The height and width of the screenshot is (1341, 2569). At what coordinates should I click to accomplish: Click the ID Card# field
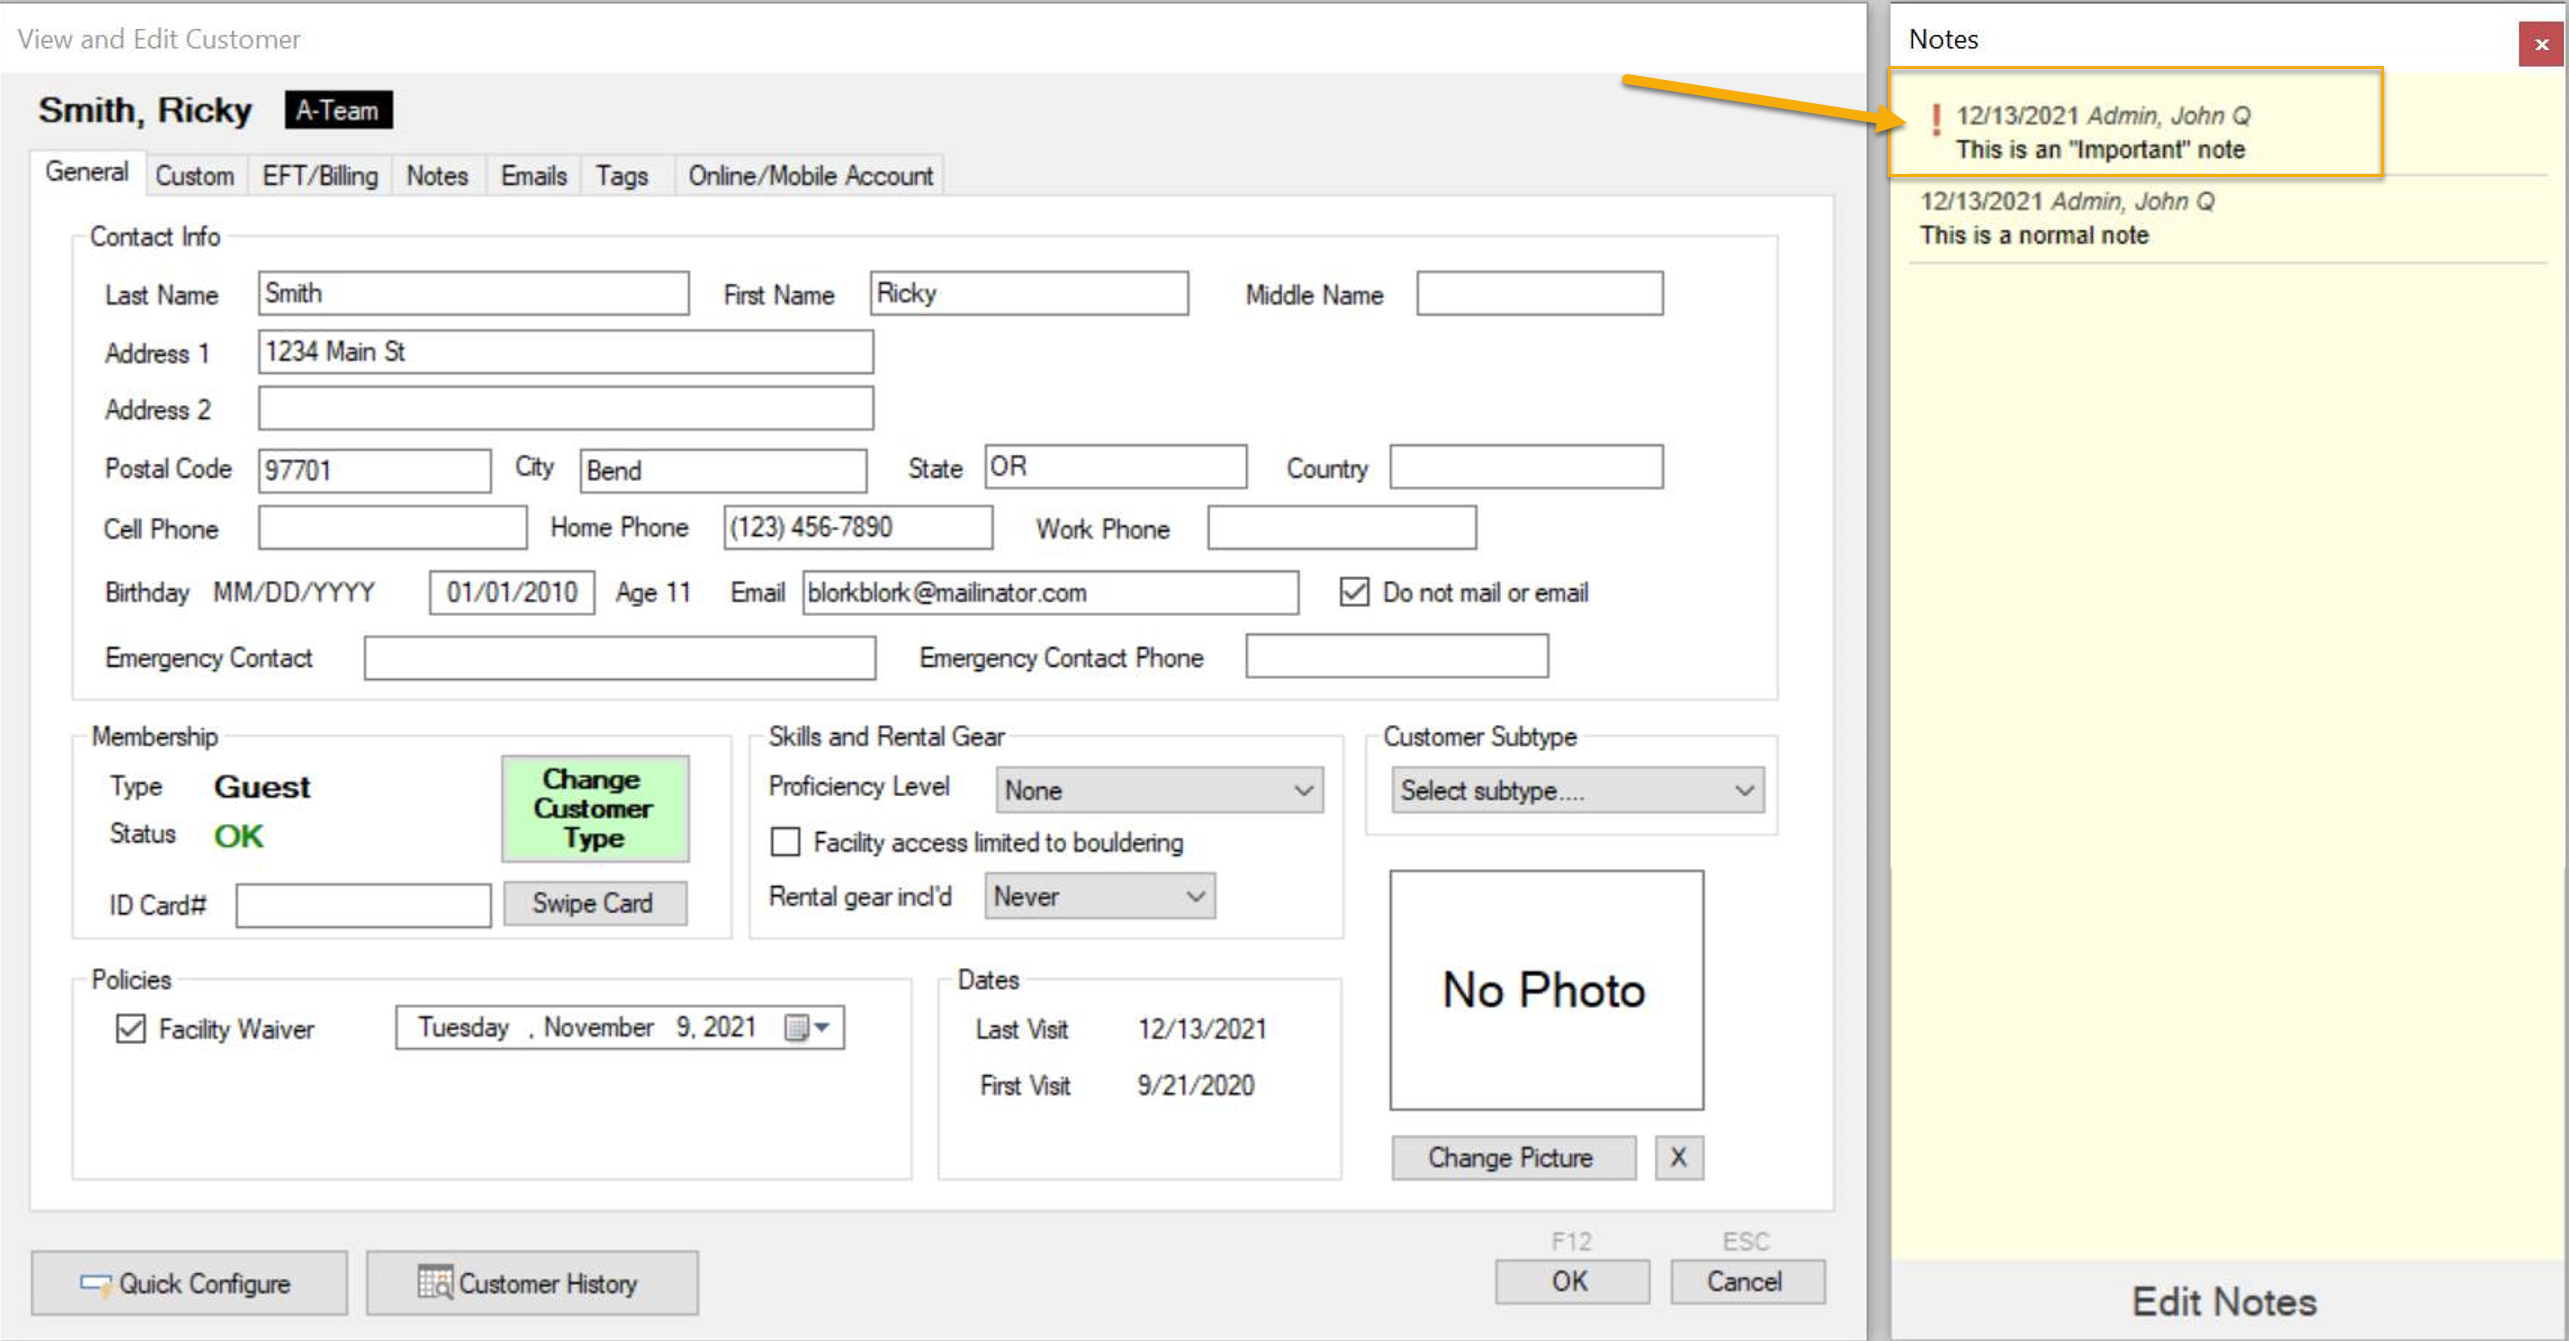363,905
